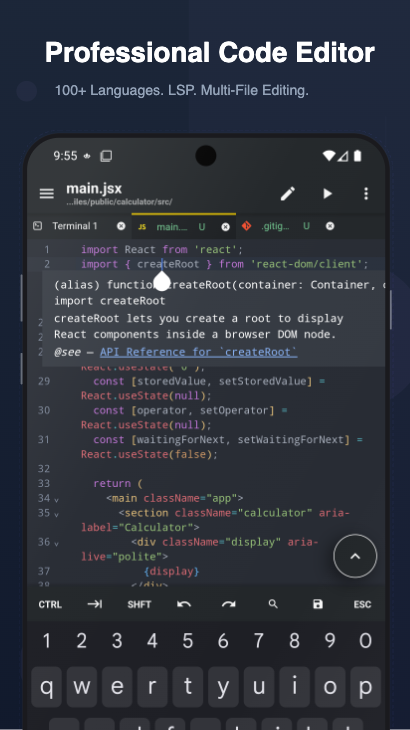Viewport: 410px width, 730px height.
Task: Place cursor on 'react-dom/client' string
Action: (306, 264)
